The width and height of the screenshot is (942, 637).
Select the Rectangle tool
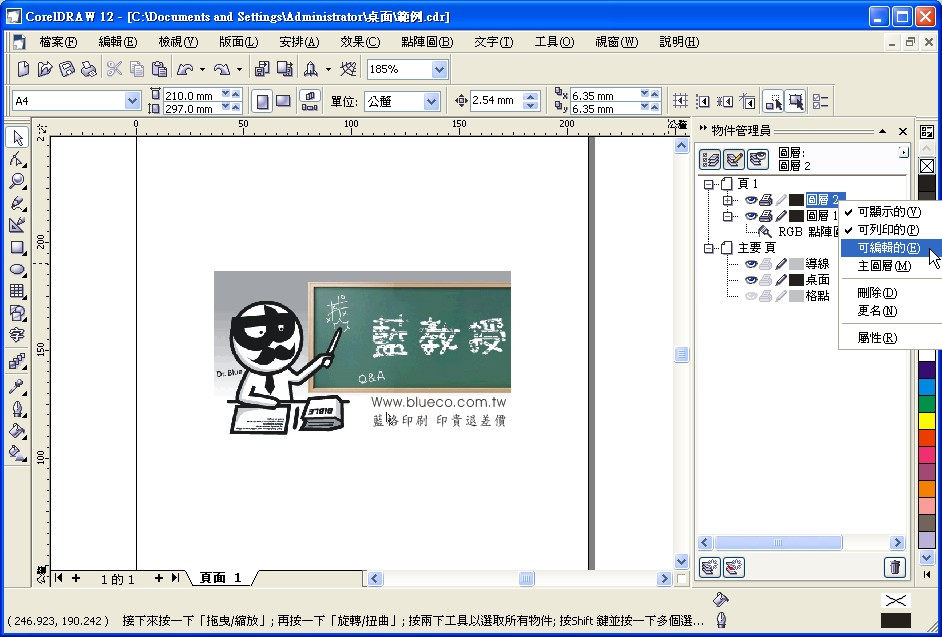coord(17,248)
